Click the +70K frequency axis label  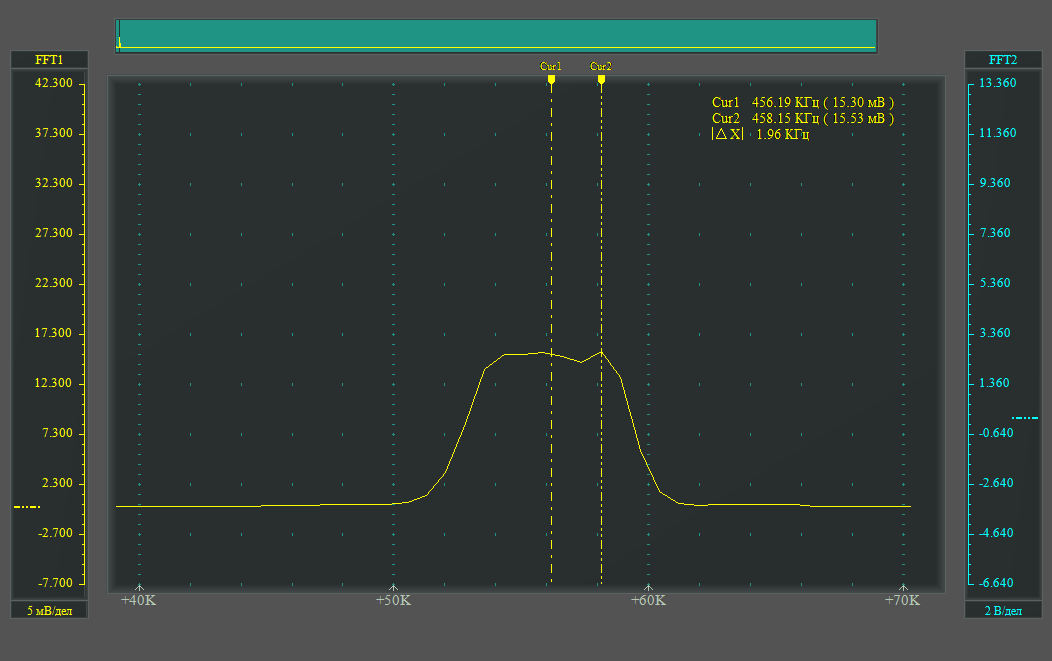[x=902, y=600]
